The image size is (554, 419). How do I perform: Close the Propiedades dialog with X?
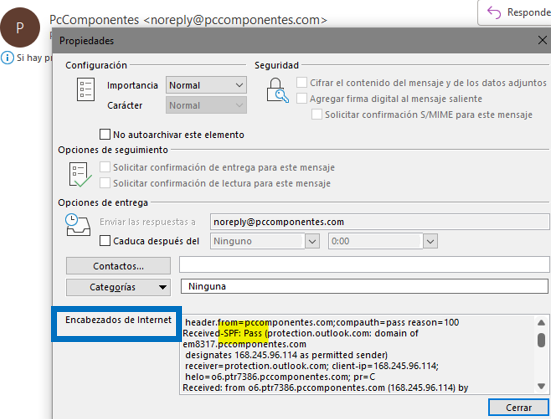542,40
